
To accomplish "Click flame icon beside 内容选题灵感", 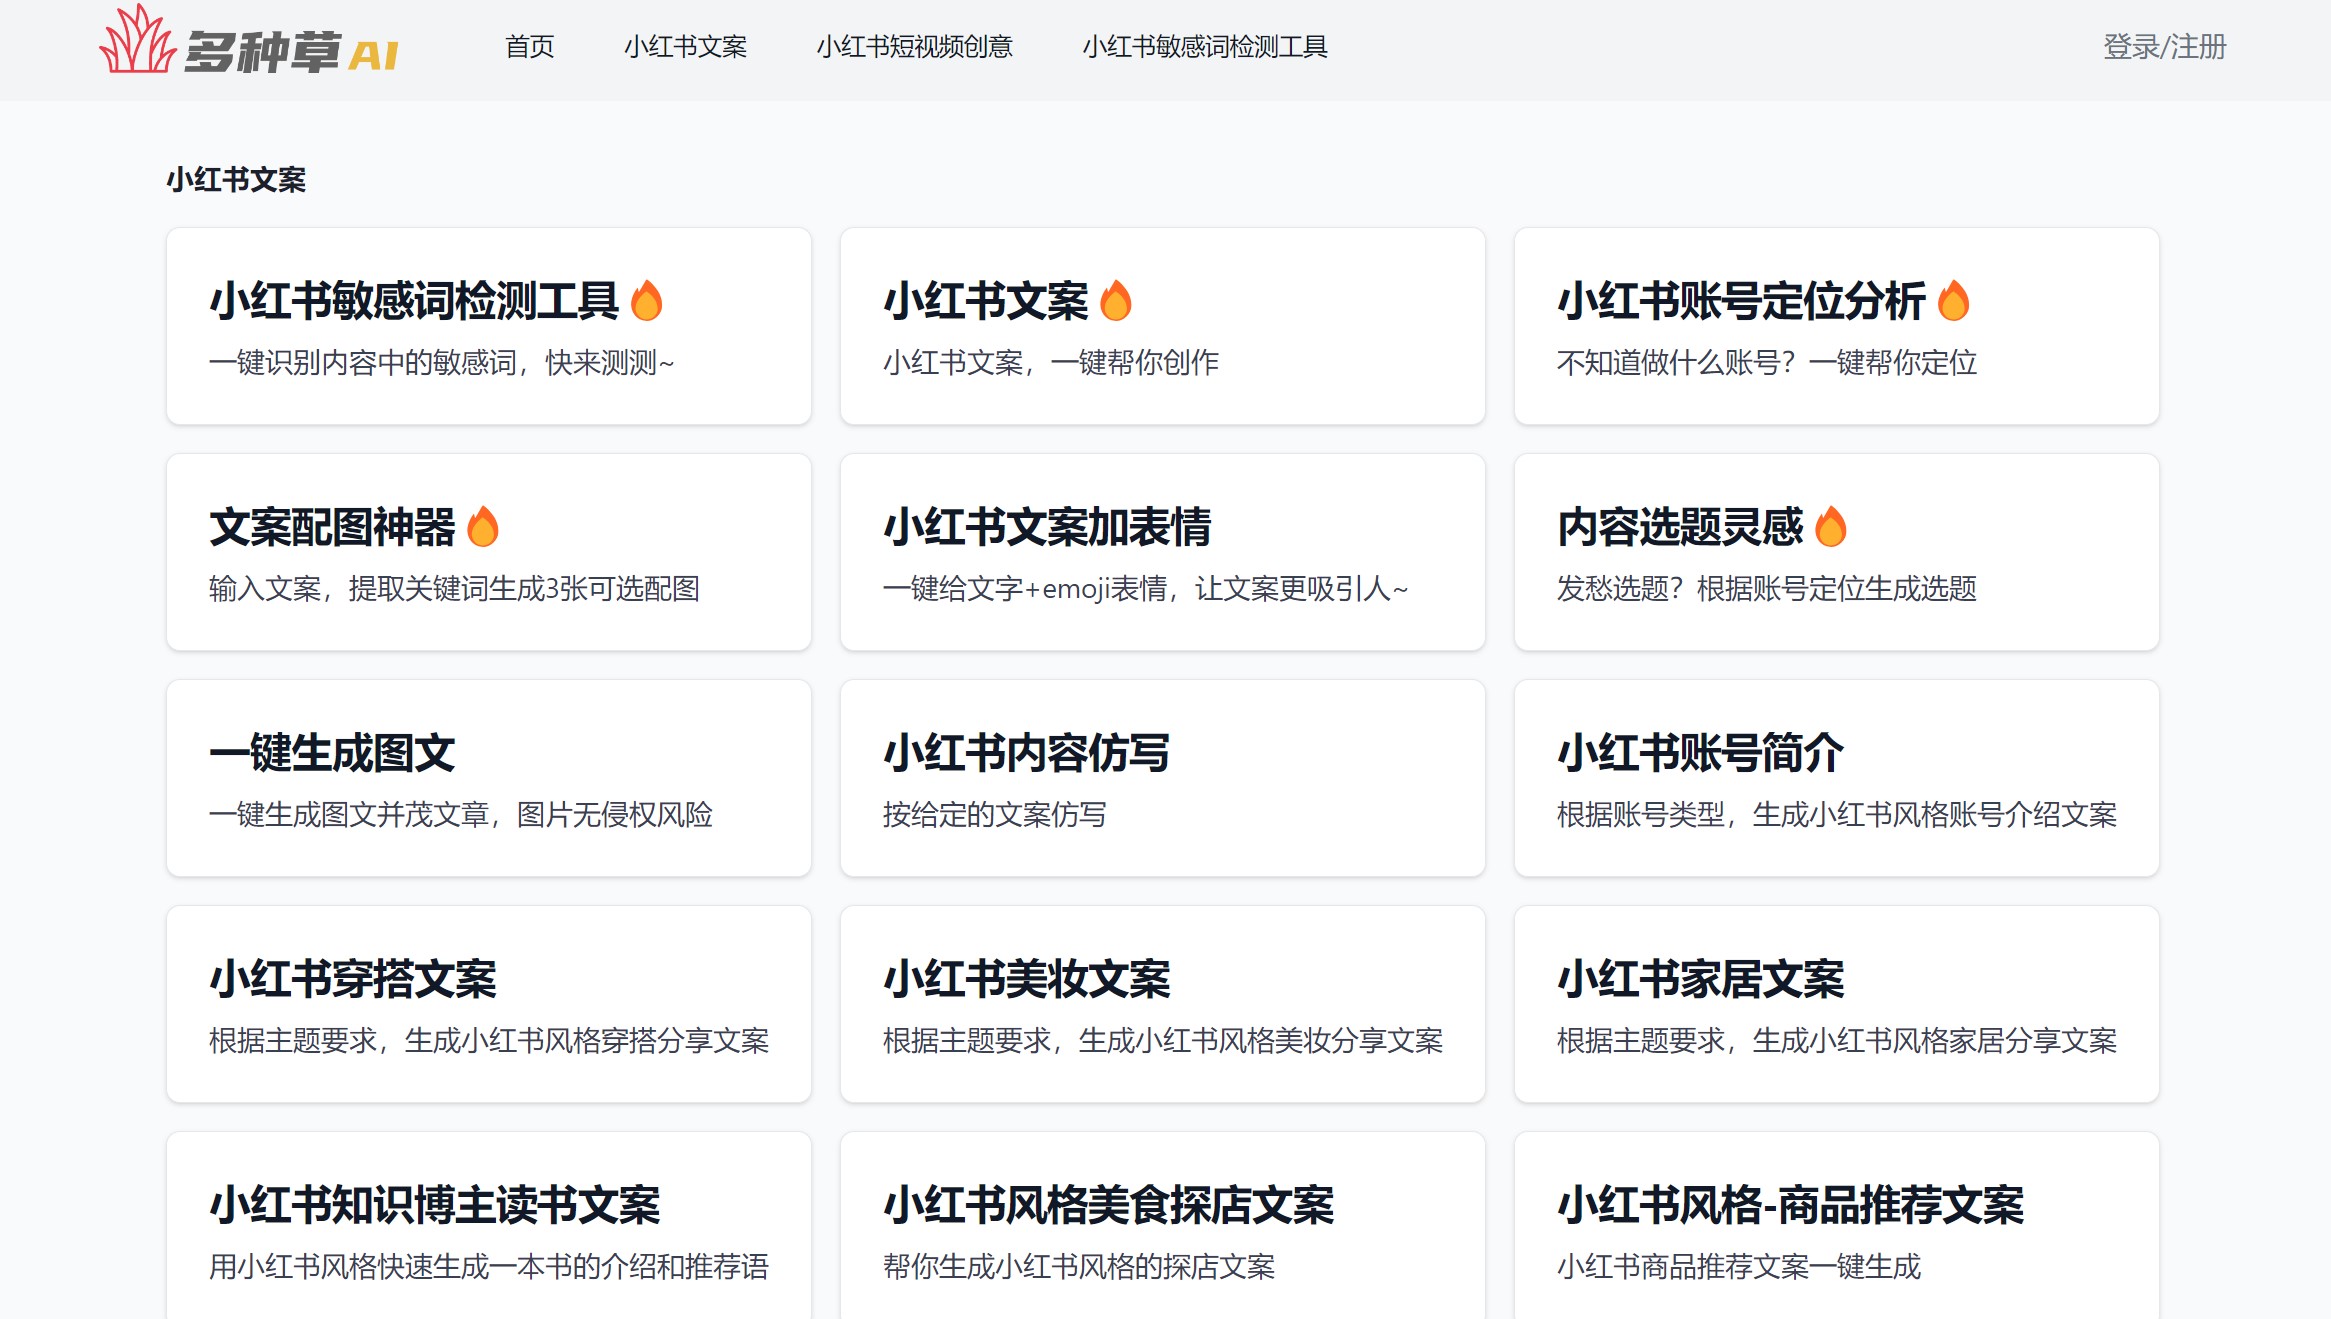I will click(x=1830, y=527).
